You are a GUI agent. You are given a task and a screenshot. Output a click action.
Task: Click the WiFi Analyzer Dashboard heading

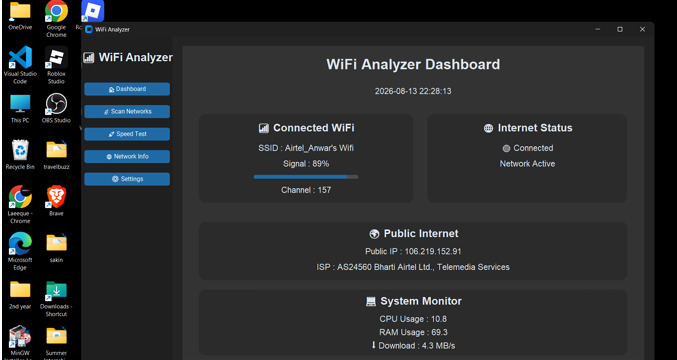click(413, 64)
